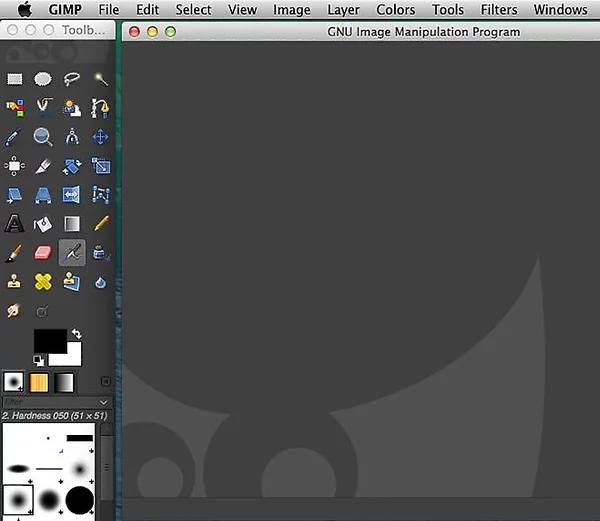600x521 pixels.
Task: Activate the Dodge/Burn tool
Action: pyautogui.click(x=42, y=311)
